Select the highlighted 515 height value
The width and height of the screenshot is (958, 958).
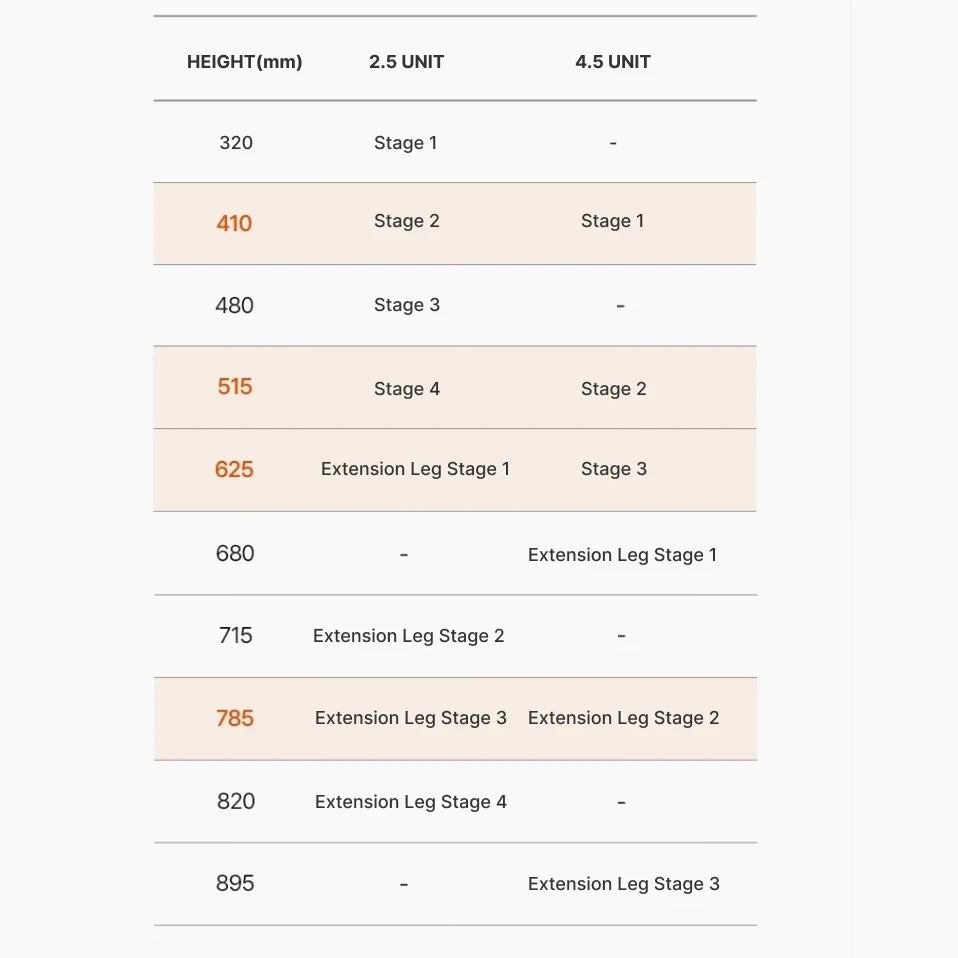(235, 387)
